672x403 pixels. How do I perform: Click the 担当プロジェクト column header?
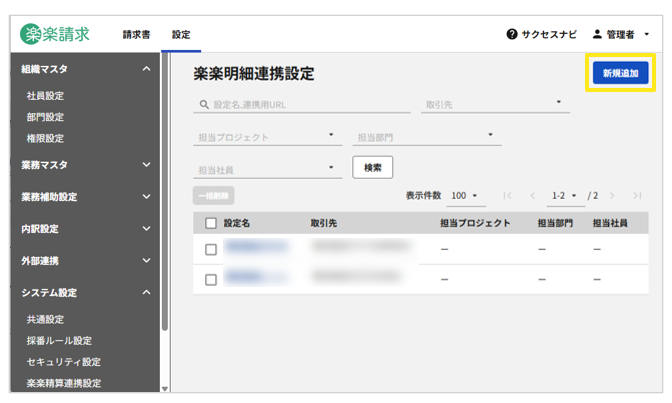pyautogui.click(x=475, y=223)
